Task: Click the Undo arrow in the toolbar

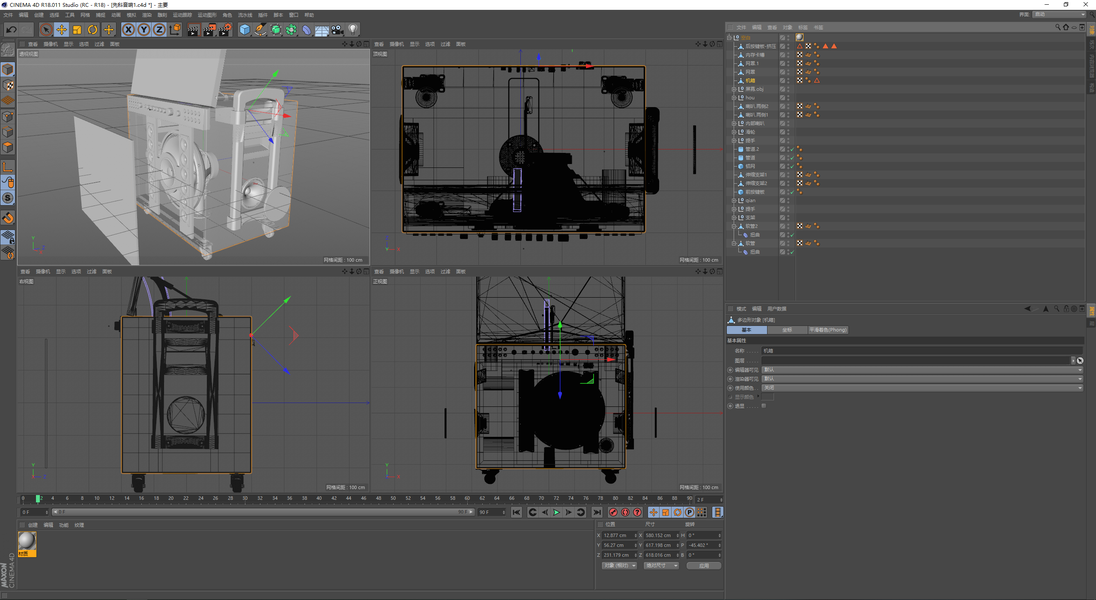Action: pyautogui.click(x=11, y=30)
